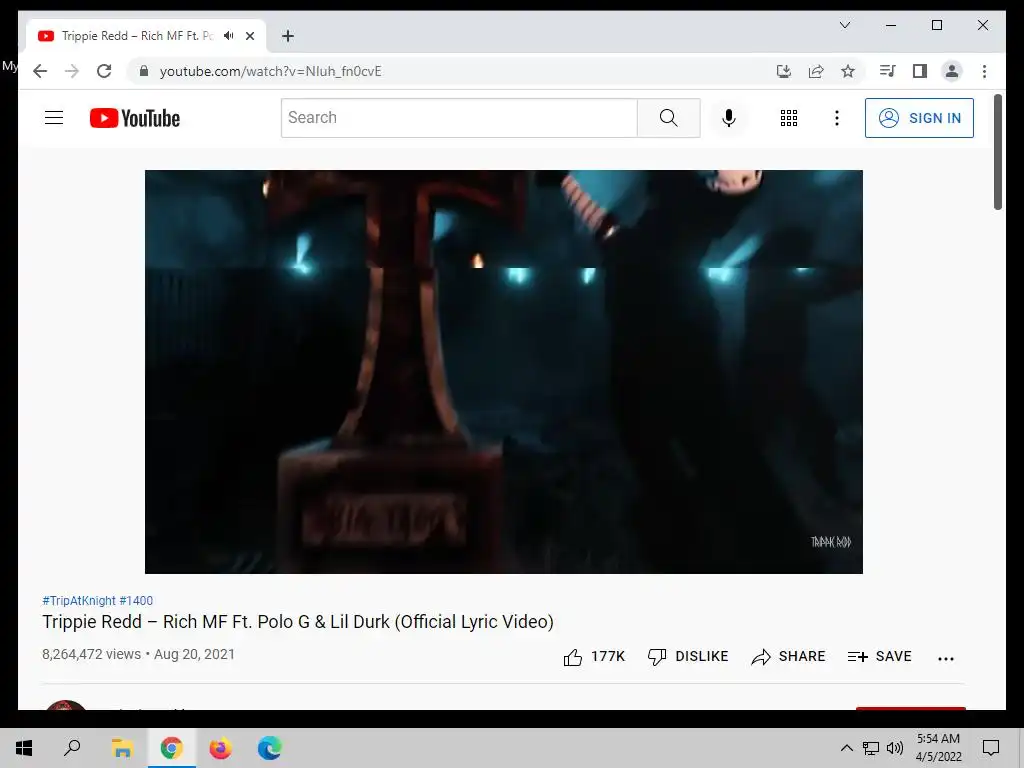Close the Trippie Redd tab

click(x=250, y=36)
